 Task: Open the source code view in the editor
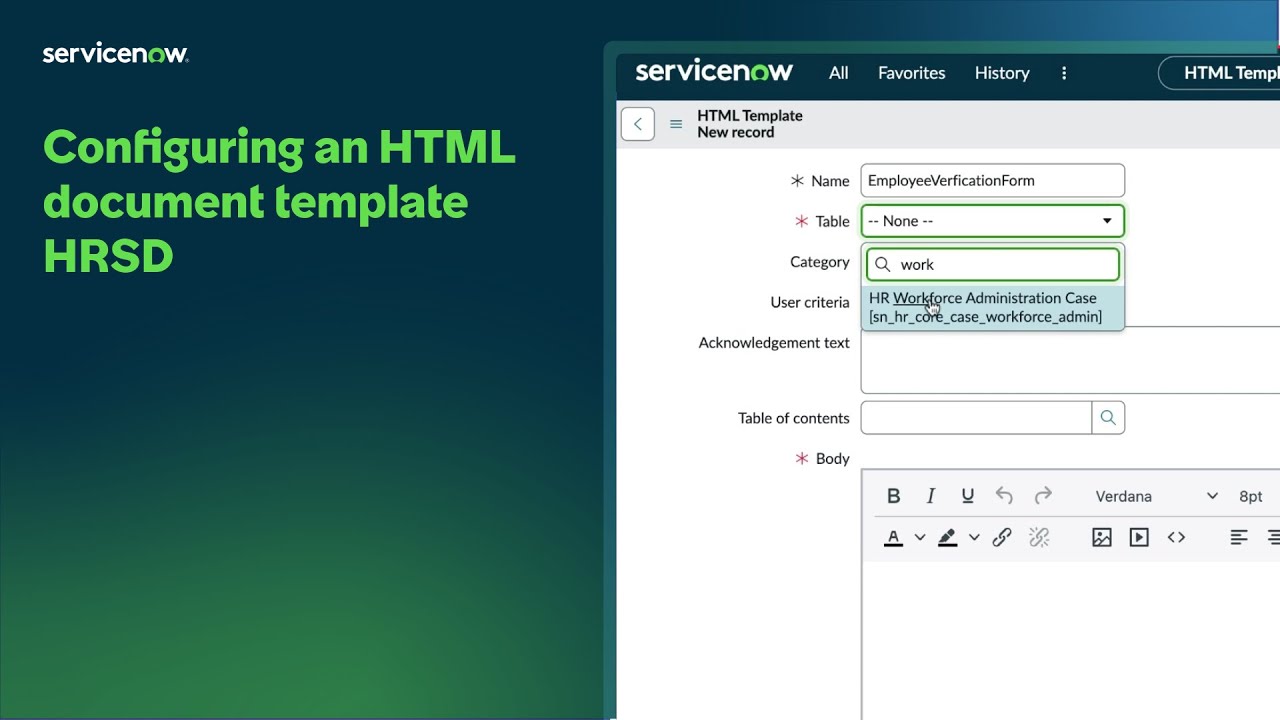point(1177,537)
